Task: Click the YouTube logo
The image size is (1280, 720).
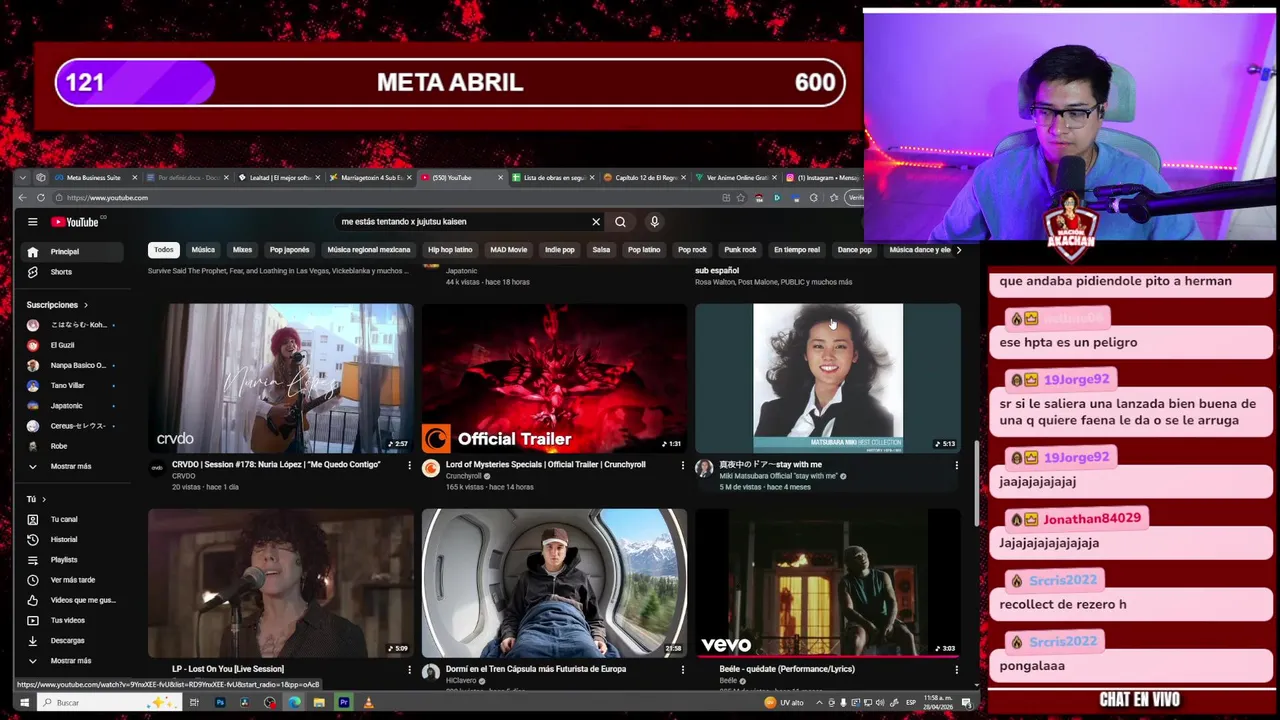Action: (x=75, y=222)
